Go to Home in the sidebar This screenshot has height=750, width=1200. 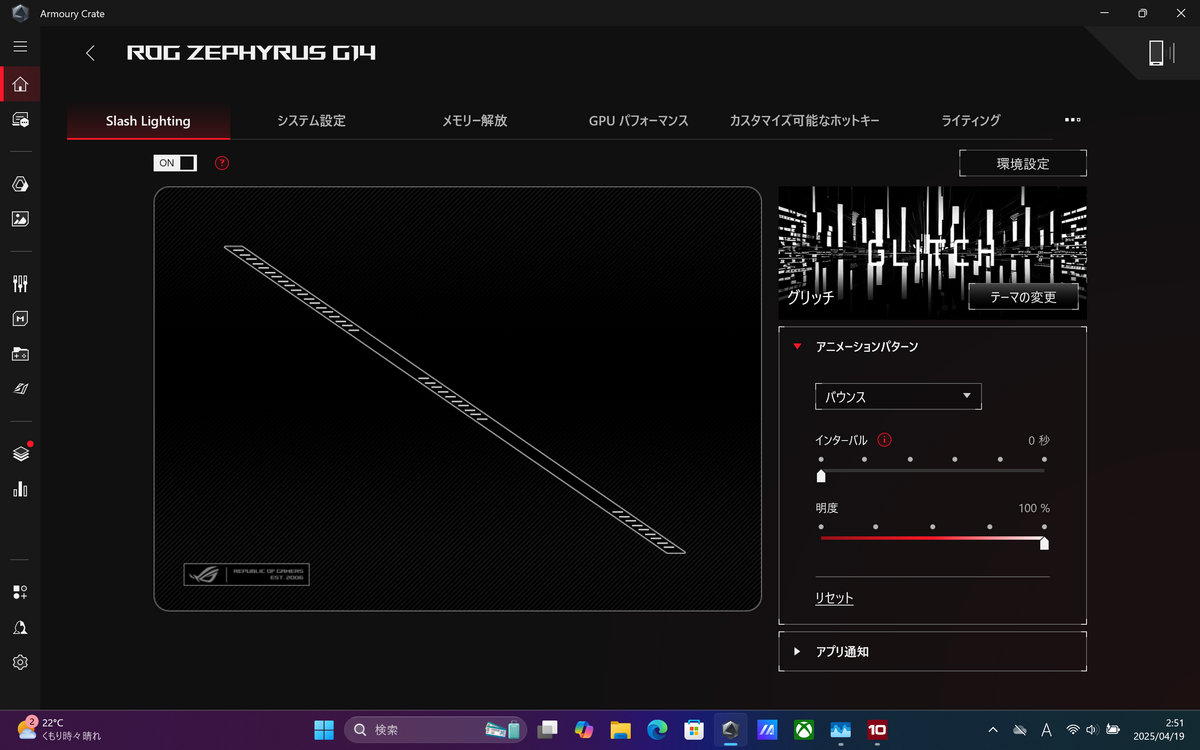[x=20, y=84]
